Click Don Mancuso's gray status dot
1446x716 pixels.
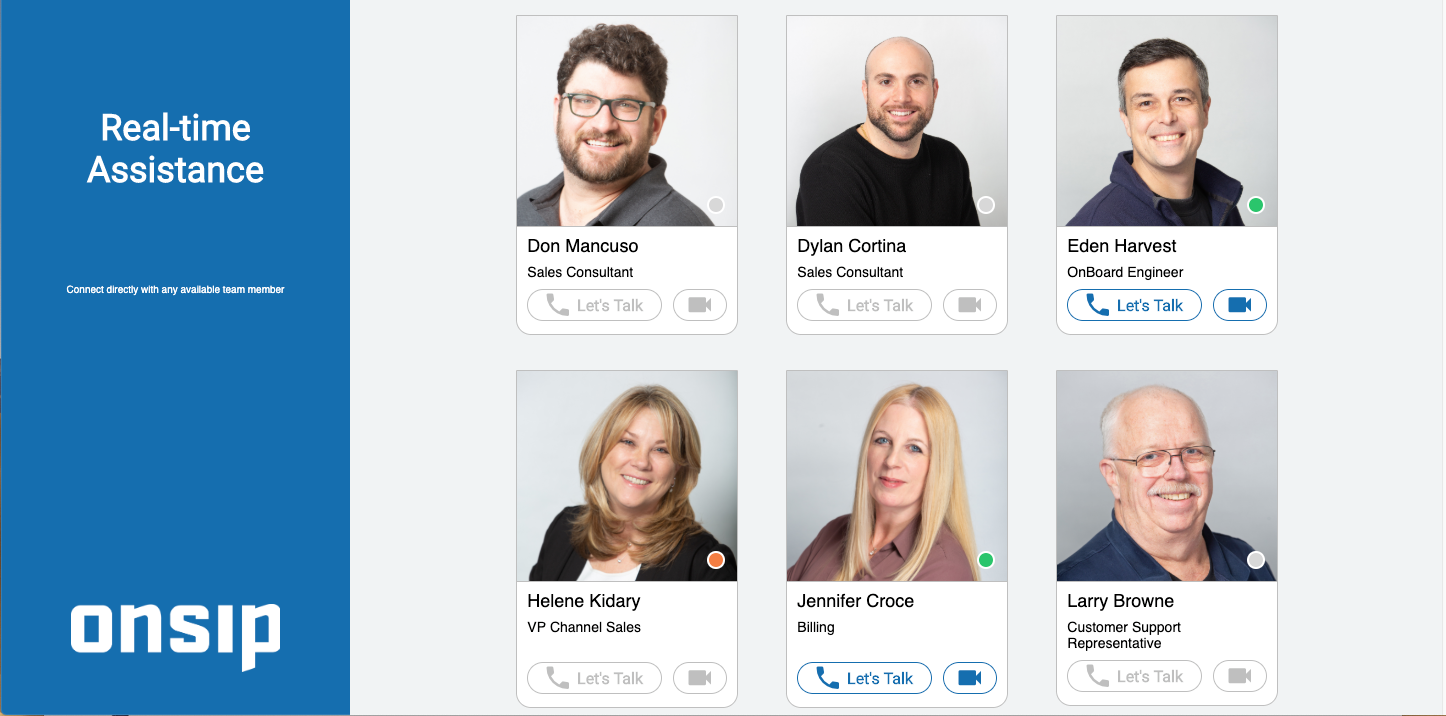point(716,205)
